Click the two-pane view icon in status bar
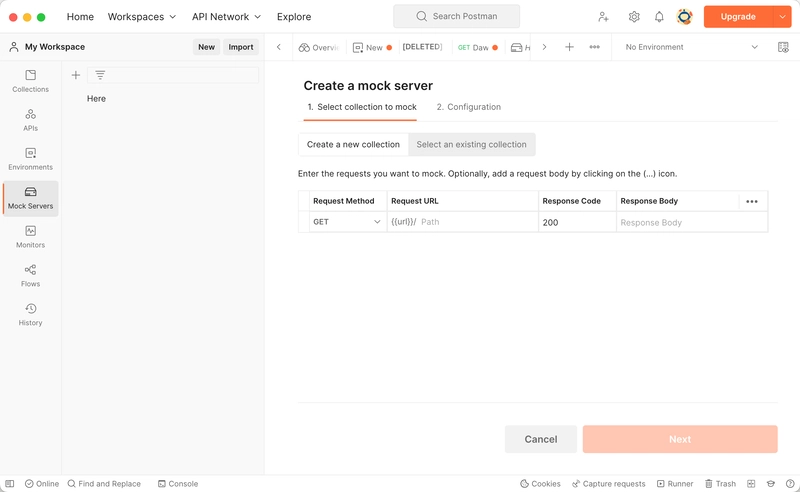The image size is (800, 492). pyautogui.click(x=751, y=484)
